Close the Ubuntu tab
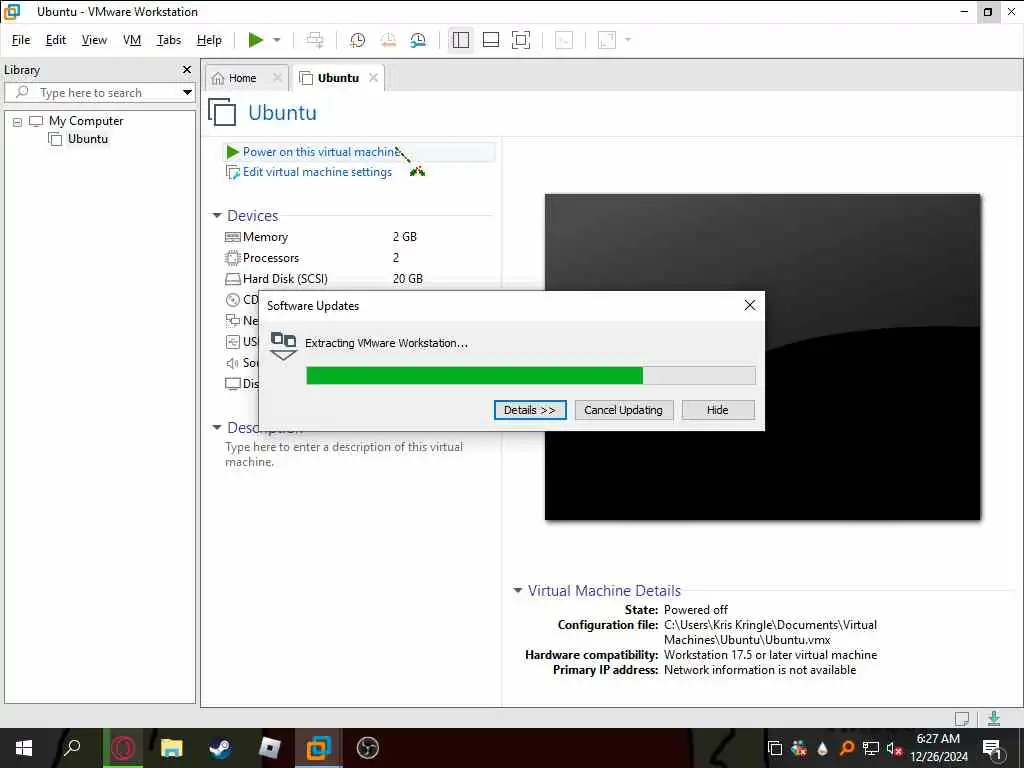The image size is (1024, 768). [373, 77]
